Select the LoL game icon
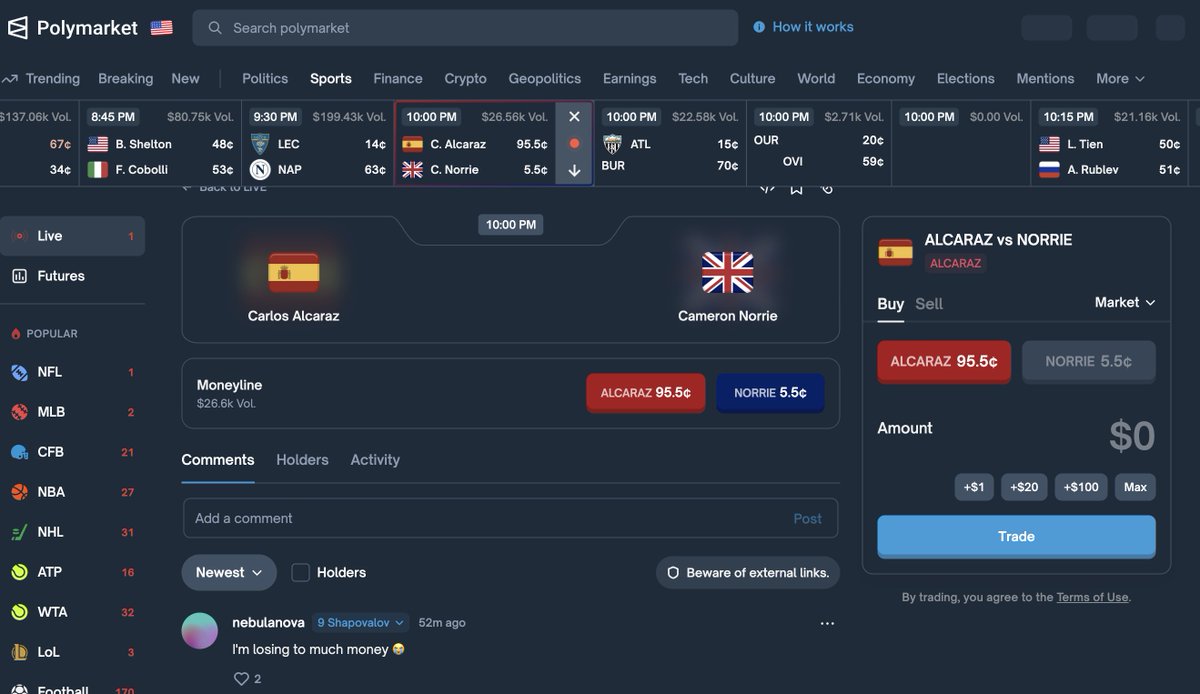Screen dimensions: 1200x694 click(19, 652)
